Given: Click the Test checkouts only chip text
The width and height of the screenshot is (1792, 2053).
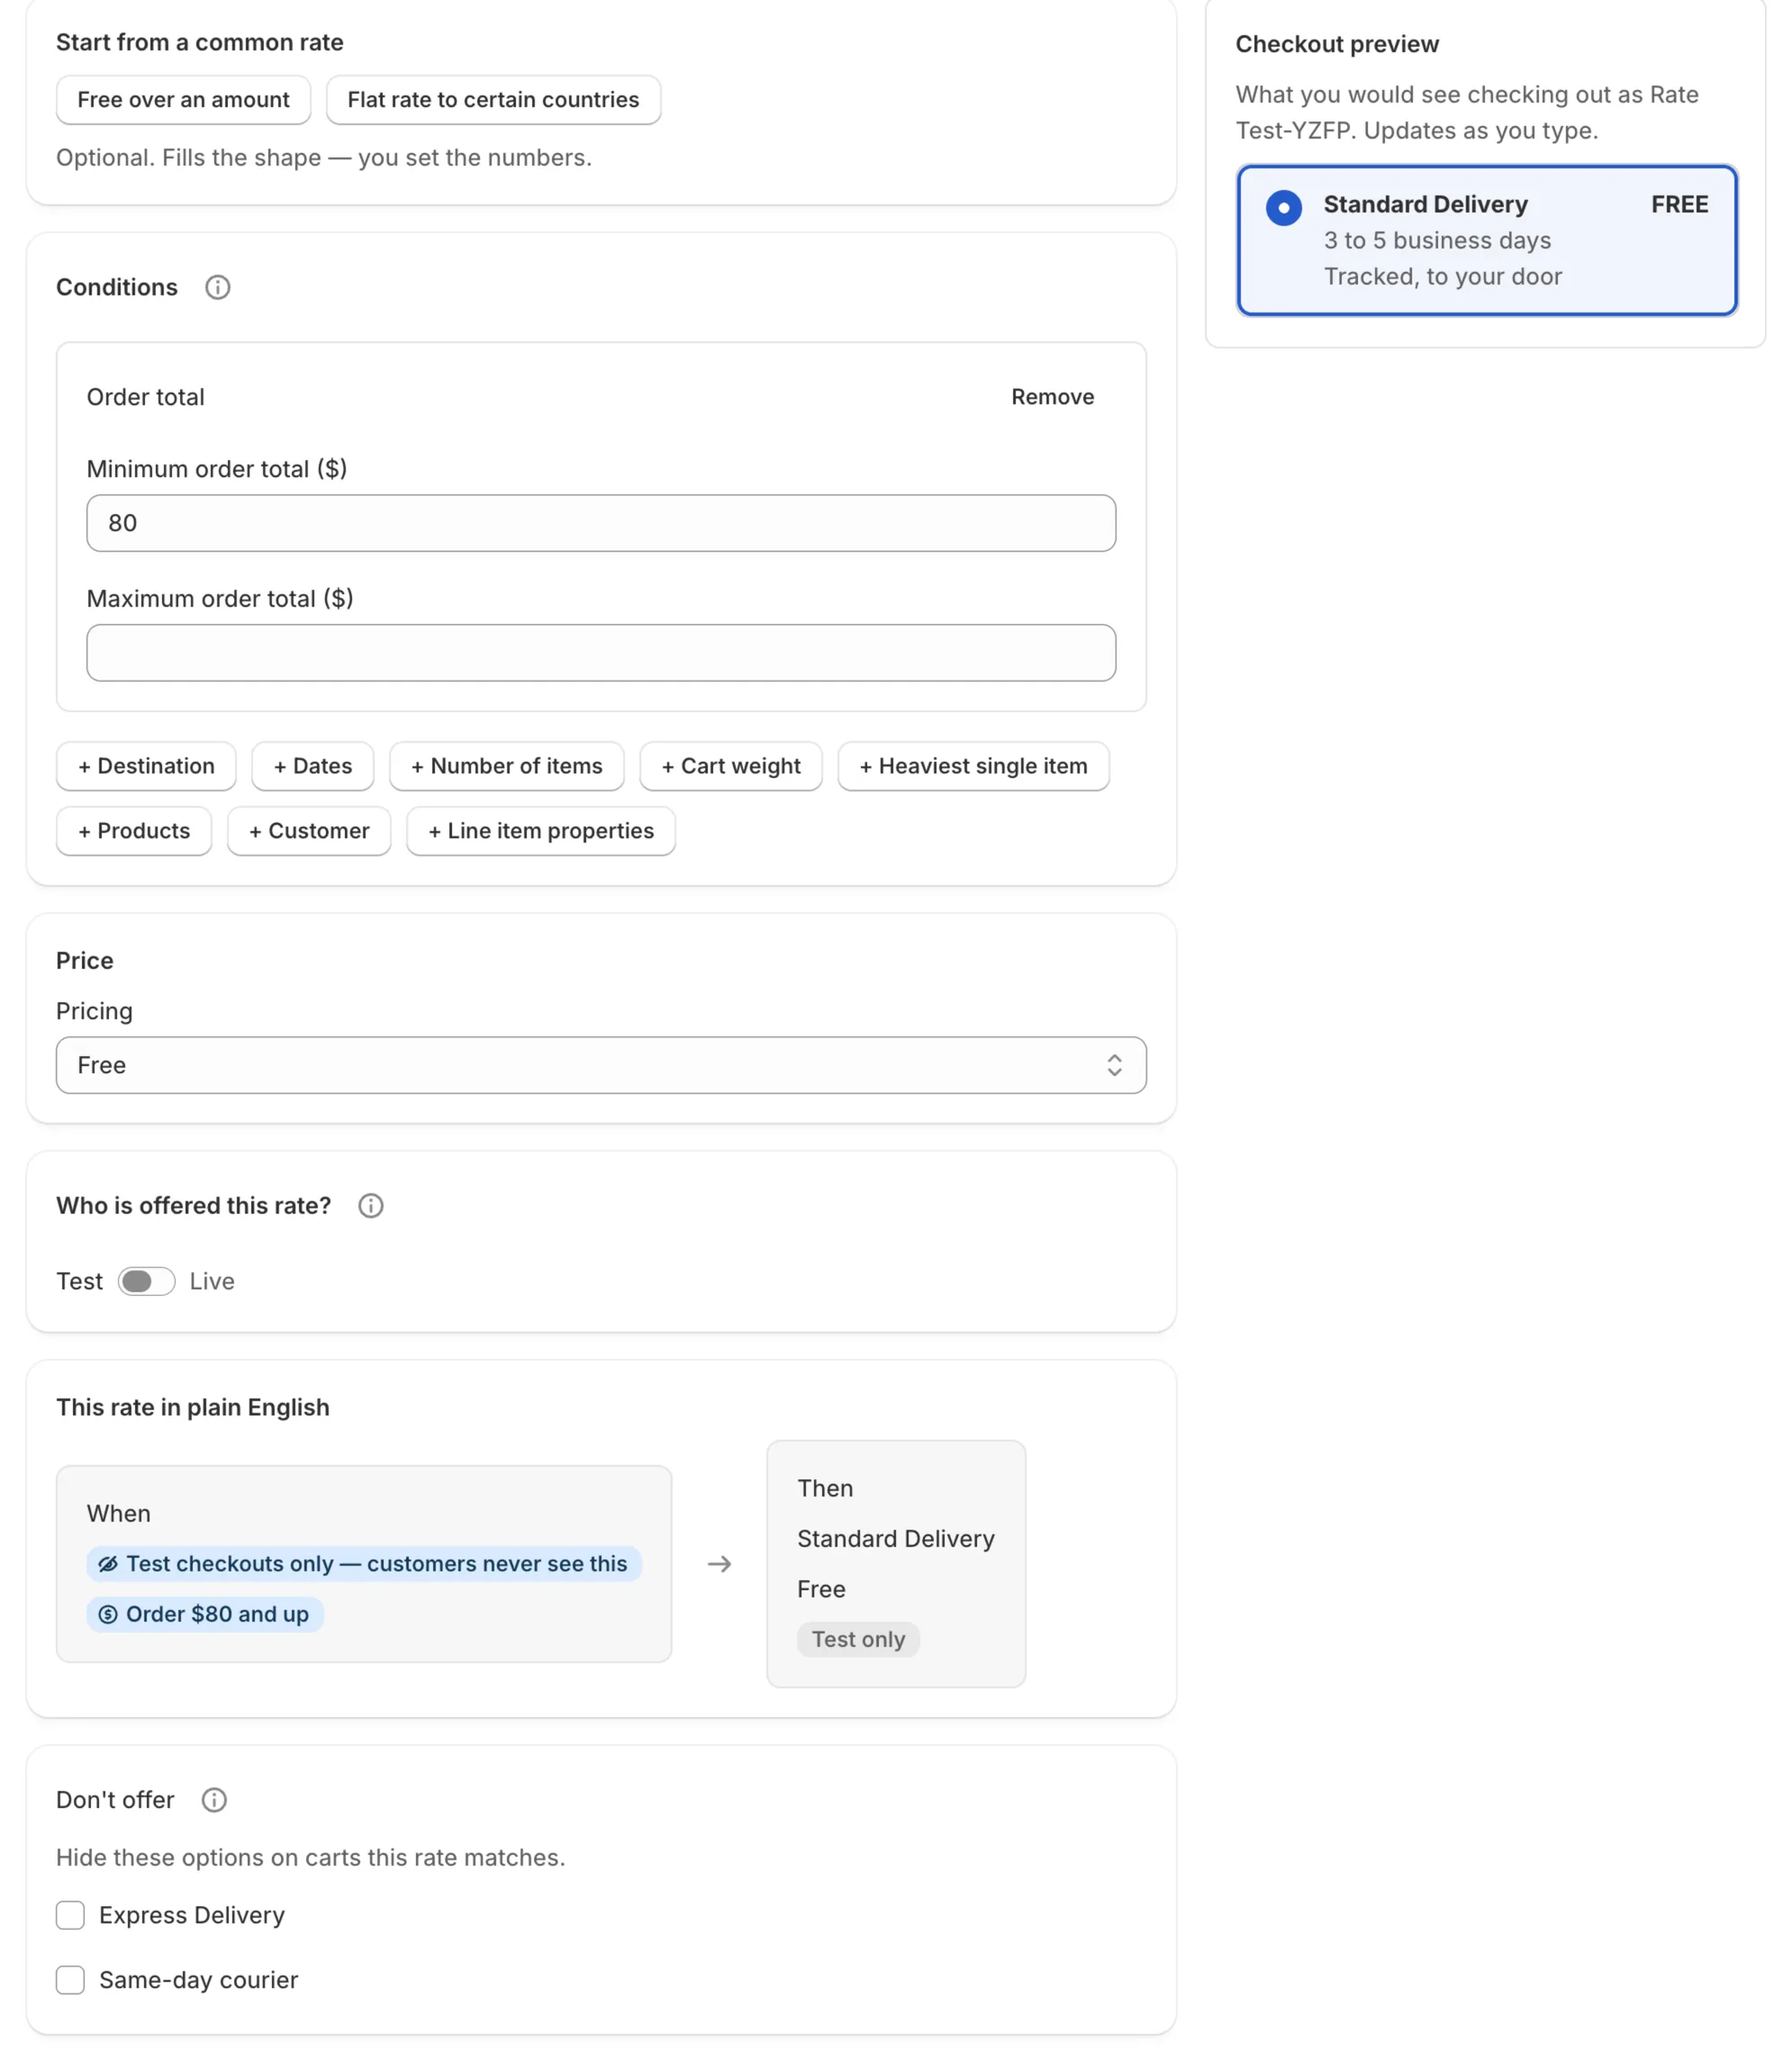Looking at the screenshot, I should (x=376, y=1564).
